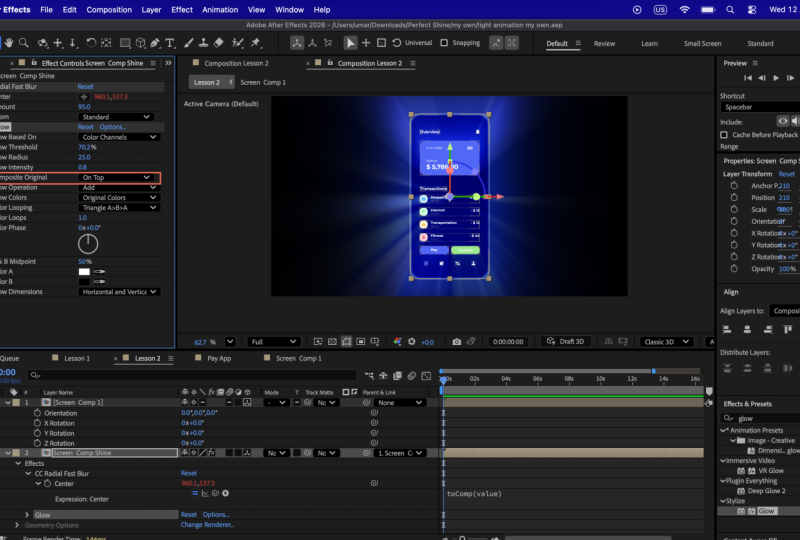The image size is (800, 540).
Task: Open the Glow Colors dropdown
Action: tap(119, 198)
